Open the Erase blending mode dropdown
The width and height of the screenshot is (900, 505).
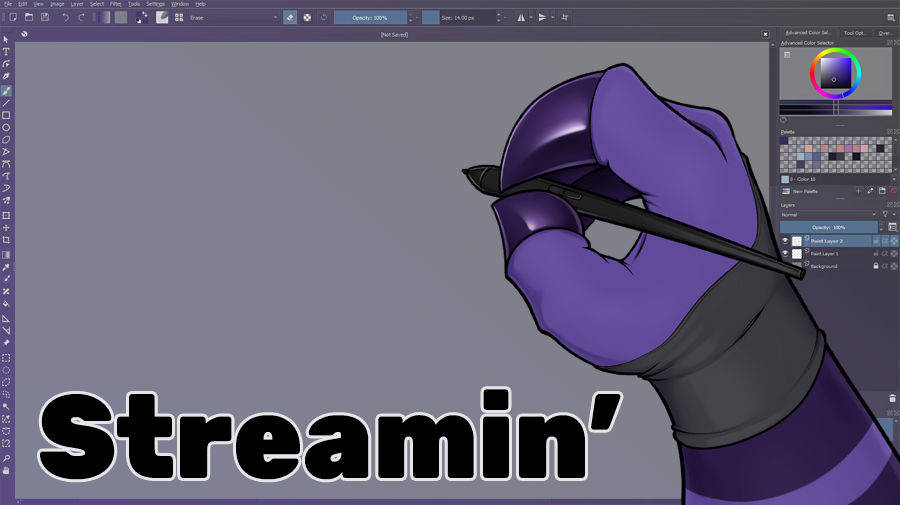(234, 18)
